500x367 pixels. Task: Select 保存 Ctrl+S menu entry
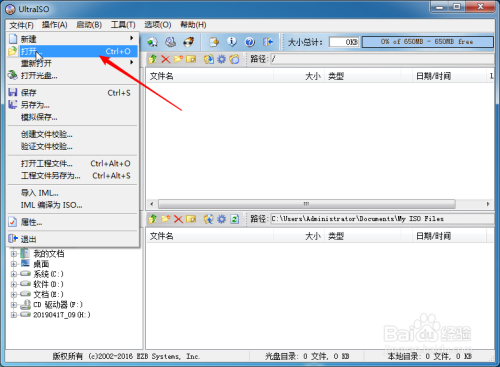pyautogui.click(x=72, y=93)
